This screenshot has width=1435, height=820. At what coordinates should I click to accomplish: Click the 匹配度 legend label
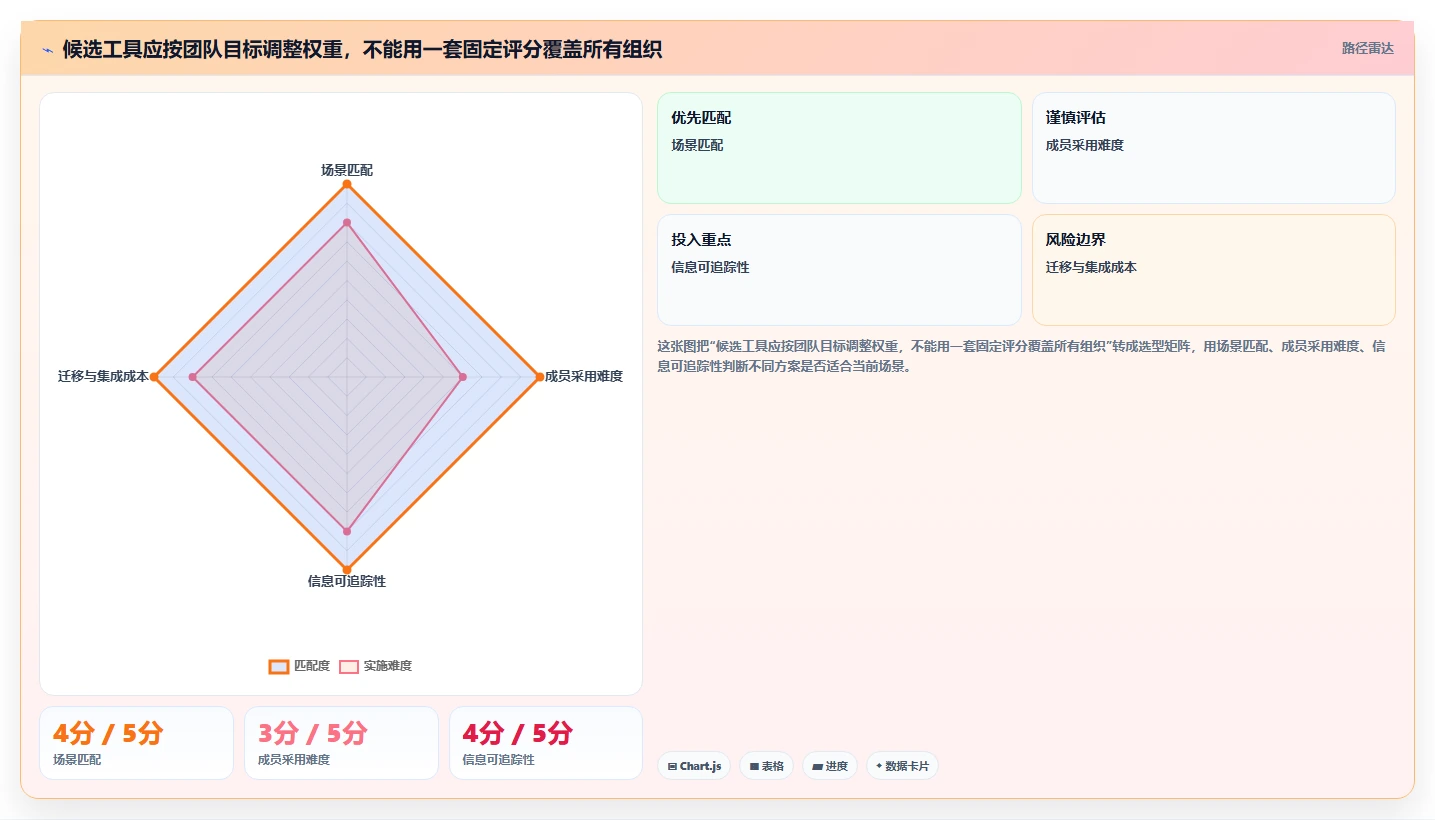pos(312,666)
